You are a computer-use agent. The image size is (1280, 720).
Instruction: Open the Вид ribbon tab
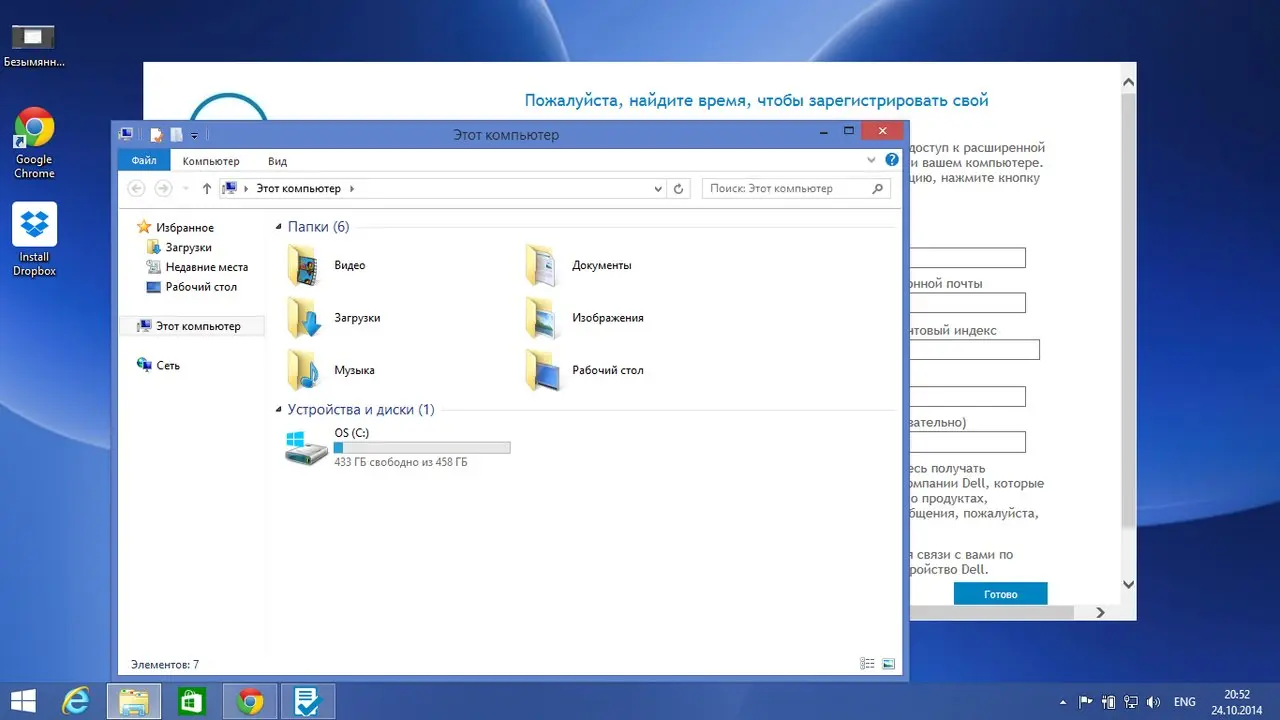pos(278,161)
